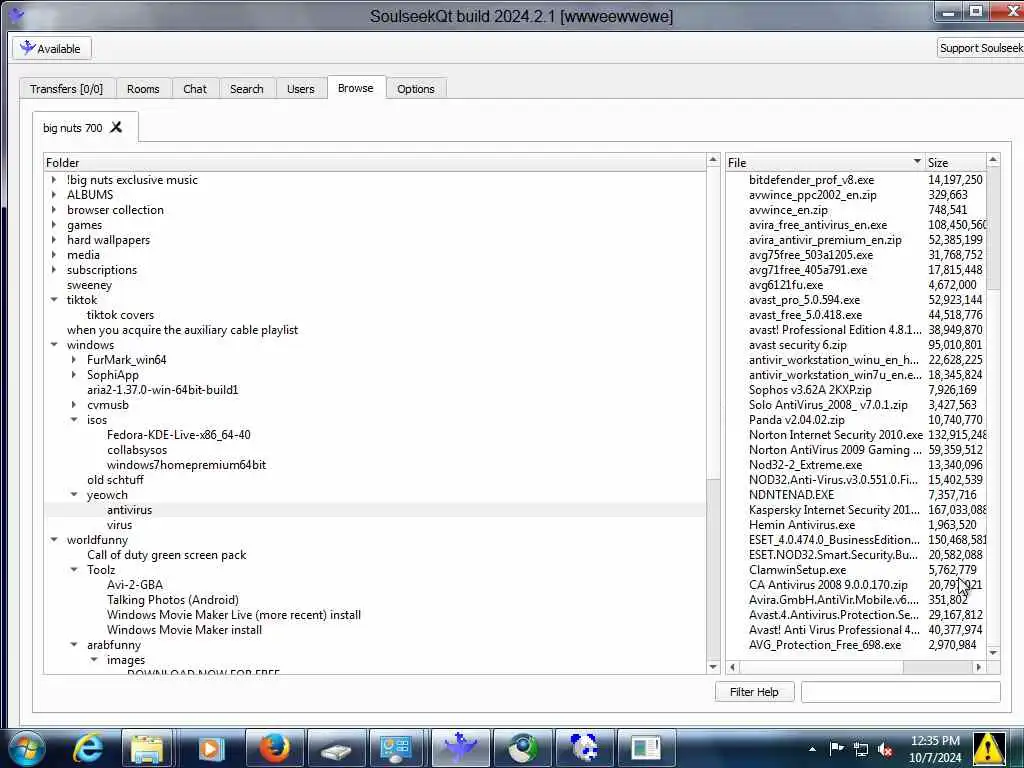Screen dimensions: 1024x768
Task: Switch to the Transfers [0/0] tab
Action: [x=67, y=89]
